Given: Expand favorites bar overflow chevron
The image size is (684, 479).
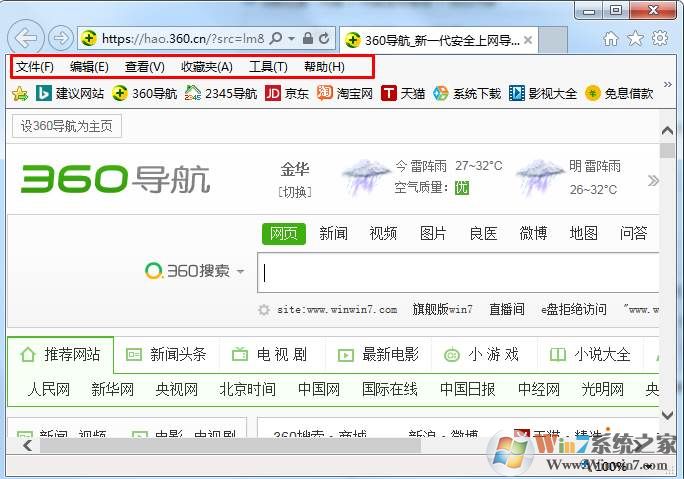Looking at the screenshot, I should tap(667, 84).
